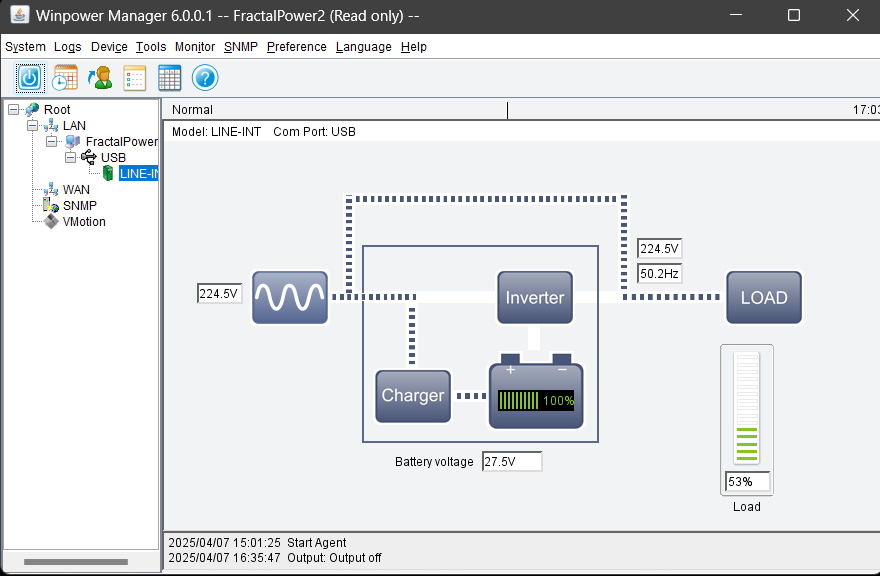Click the power shutdown toolbar icon

[x=30, y=78]
